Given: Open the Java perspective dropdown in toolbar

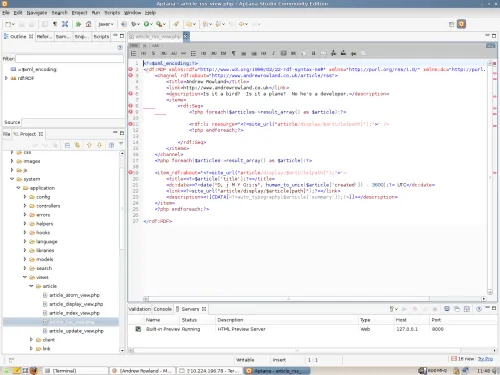Looking at the screenshot, I should coord(106,24).
